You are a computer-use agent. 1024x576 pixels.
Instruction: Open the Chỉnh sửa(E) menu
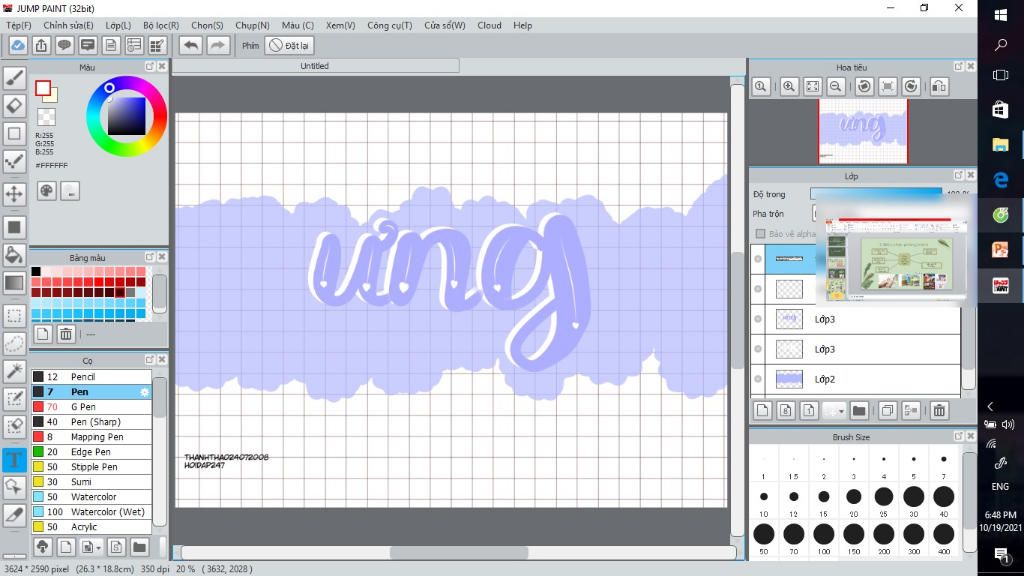click(x=69, y=25)
